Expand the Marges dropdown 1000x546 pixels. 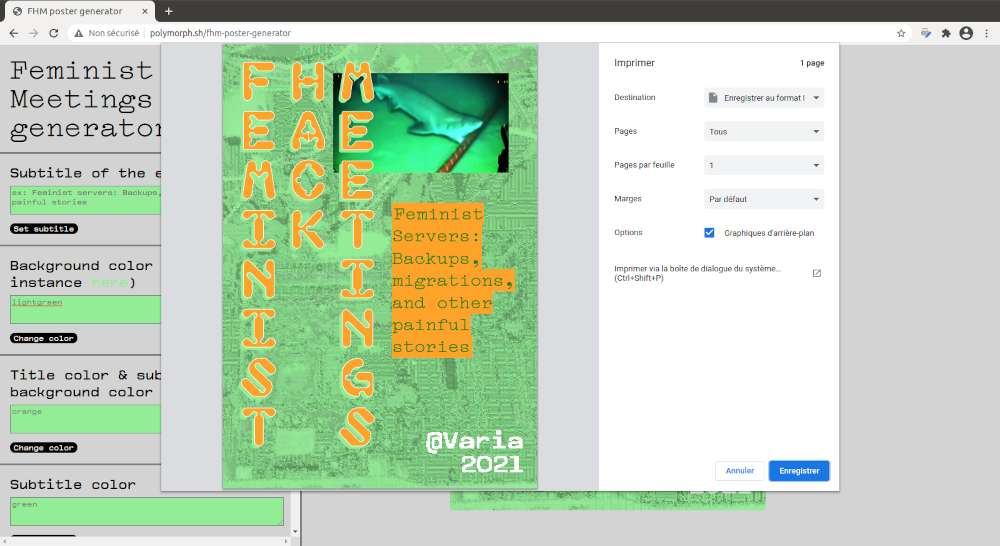pyautogui.click(x=764, y=199)
